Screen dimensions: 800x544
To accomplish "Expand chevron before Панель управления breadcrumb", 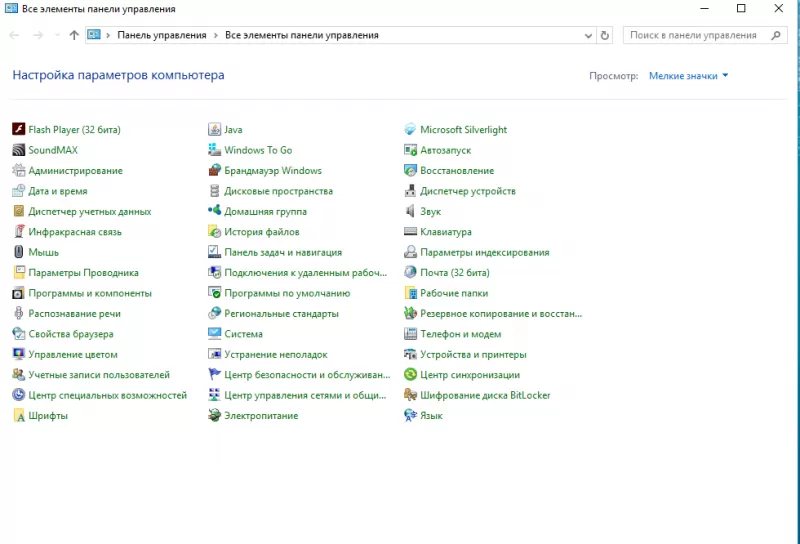I will pyautogui.click(x=108, y=35).
